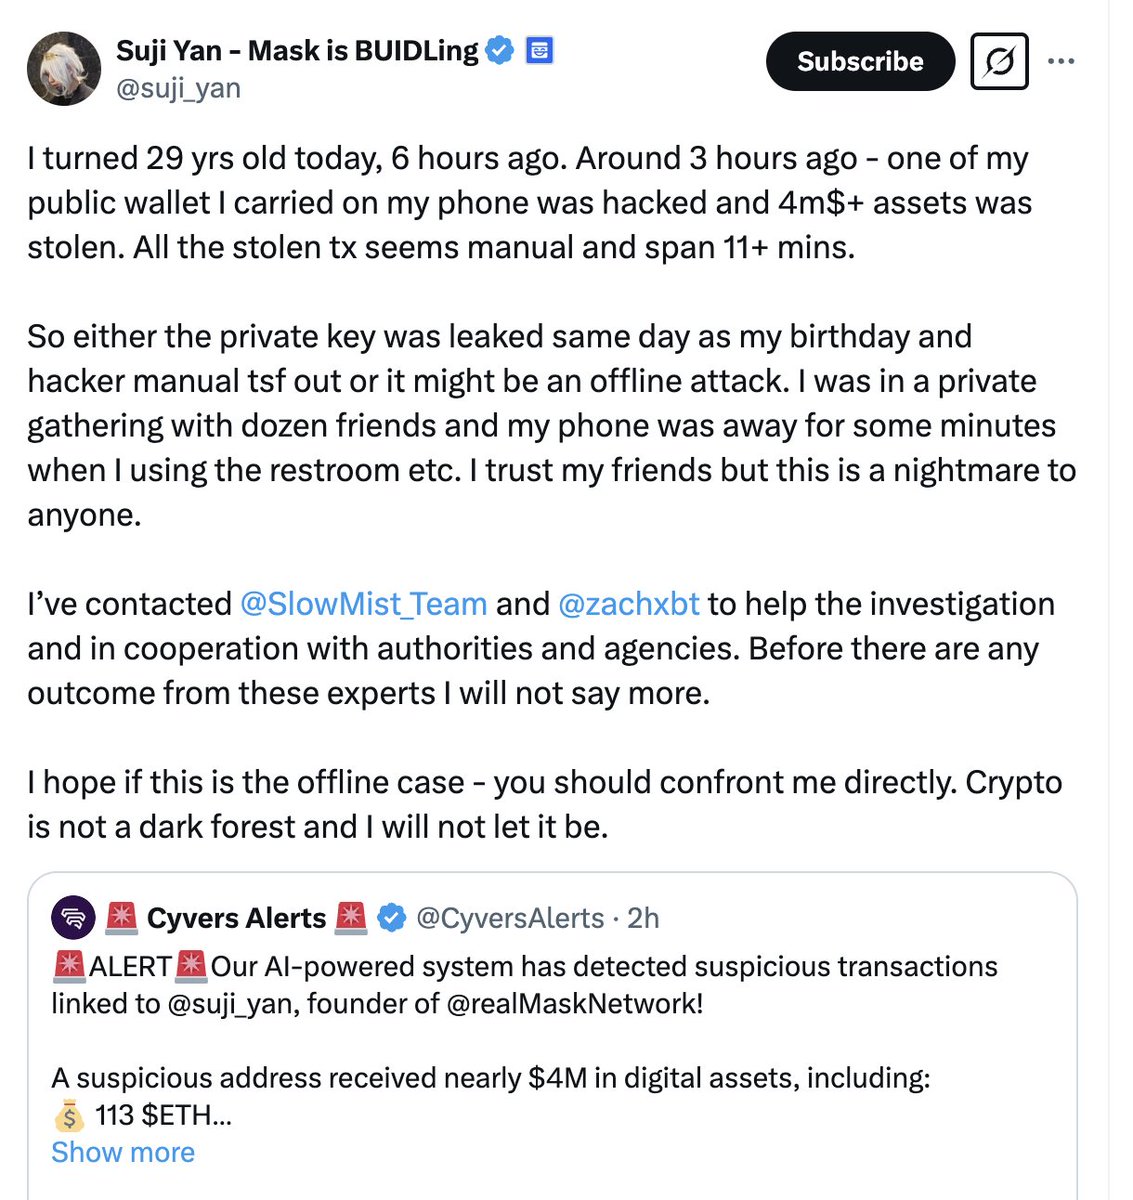
Task: Open the more options ellipsis menu
Action: pyautogui.click(x=1061, y=60)
